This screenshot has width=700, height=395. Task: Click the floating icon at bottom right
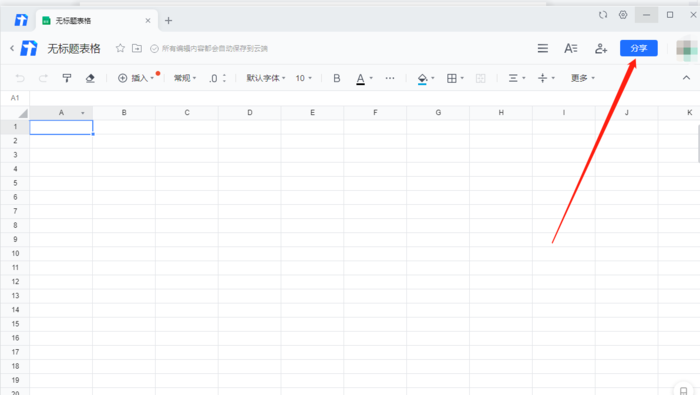coord(683,390)
